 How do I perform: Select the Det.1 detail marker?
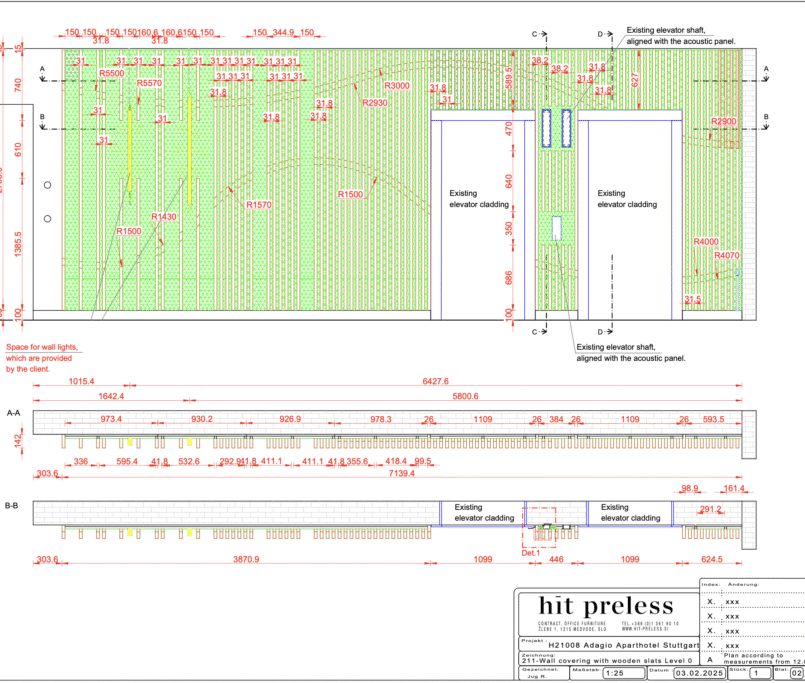click(530, 551)
